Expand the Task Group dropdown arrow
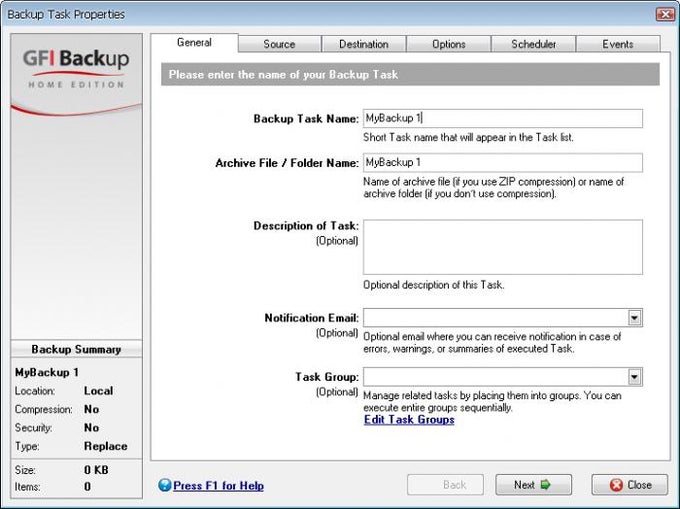The image size is (680, 509). tap(634, 377)
